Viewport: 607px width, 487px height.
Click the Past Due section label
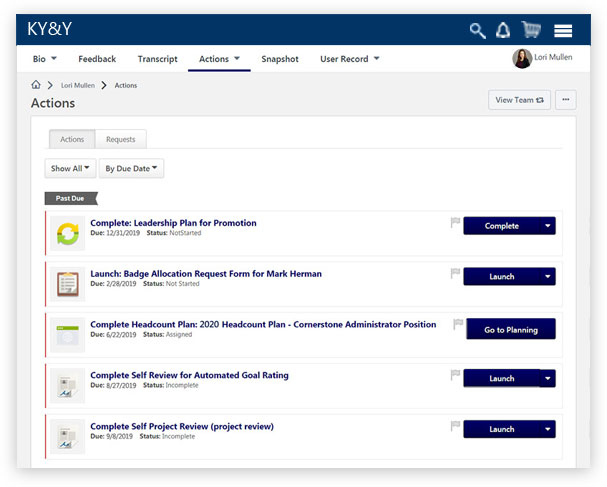pyautogui.click(x=70, y=198)
